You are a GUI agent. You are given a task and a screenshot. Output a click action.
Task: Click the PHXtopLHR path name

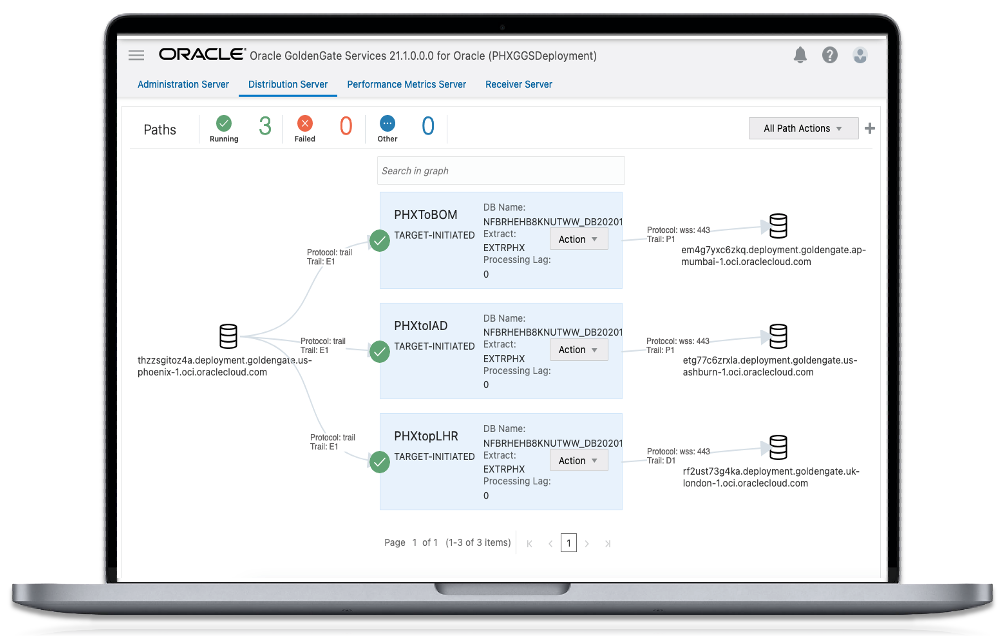(x=426, y=436)
